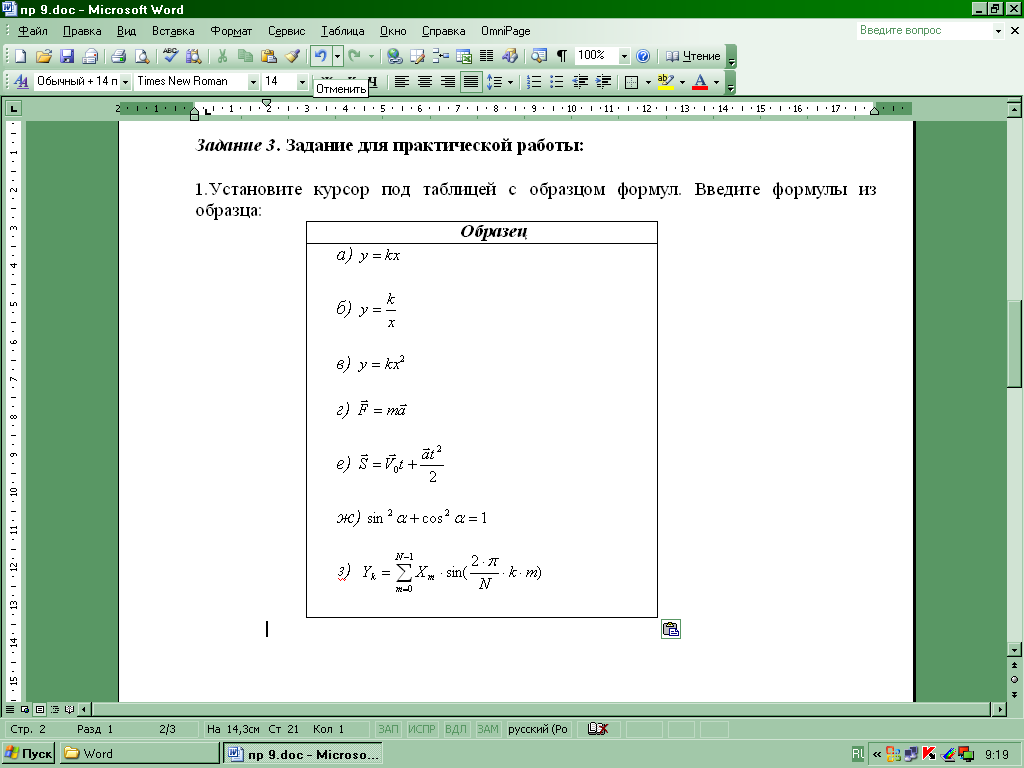Select the Format Painter brush icon
The height and width of the screenshot is (768, 1024).
292,56
